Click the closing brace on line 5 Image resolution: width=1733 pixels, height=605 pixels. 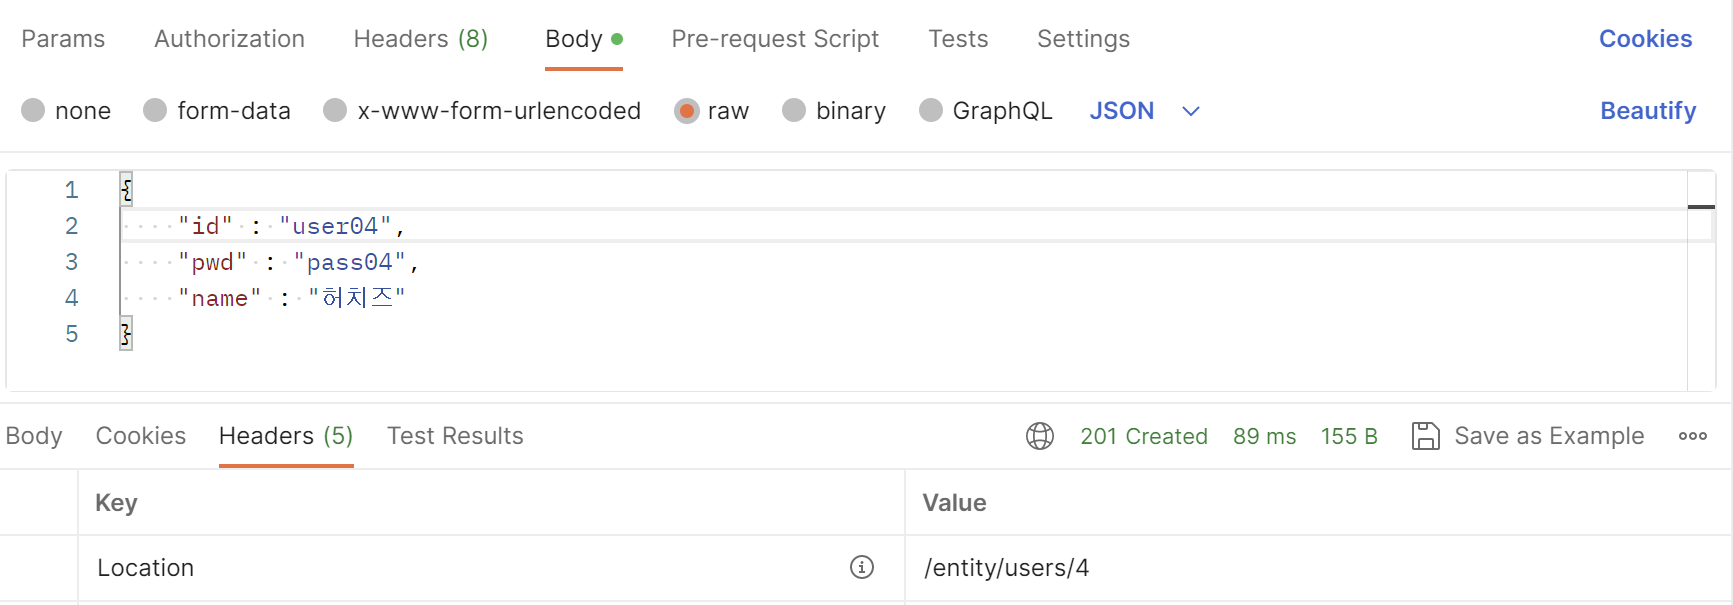(126, 334)
